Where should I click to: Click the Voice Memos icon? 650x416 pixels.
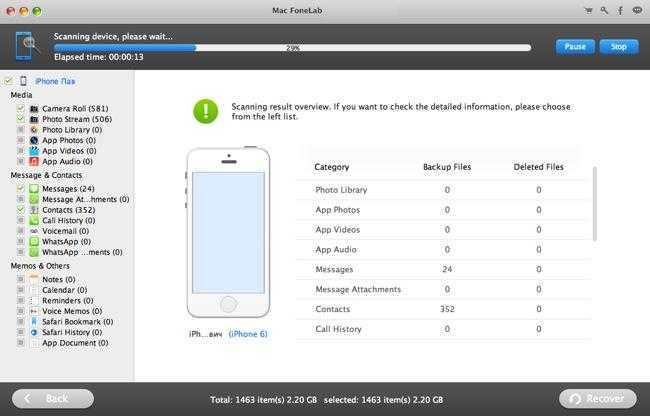(x=34, y=311)
